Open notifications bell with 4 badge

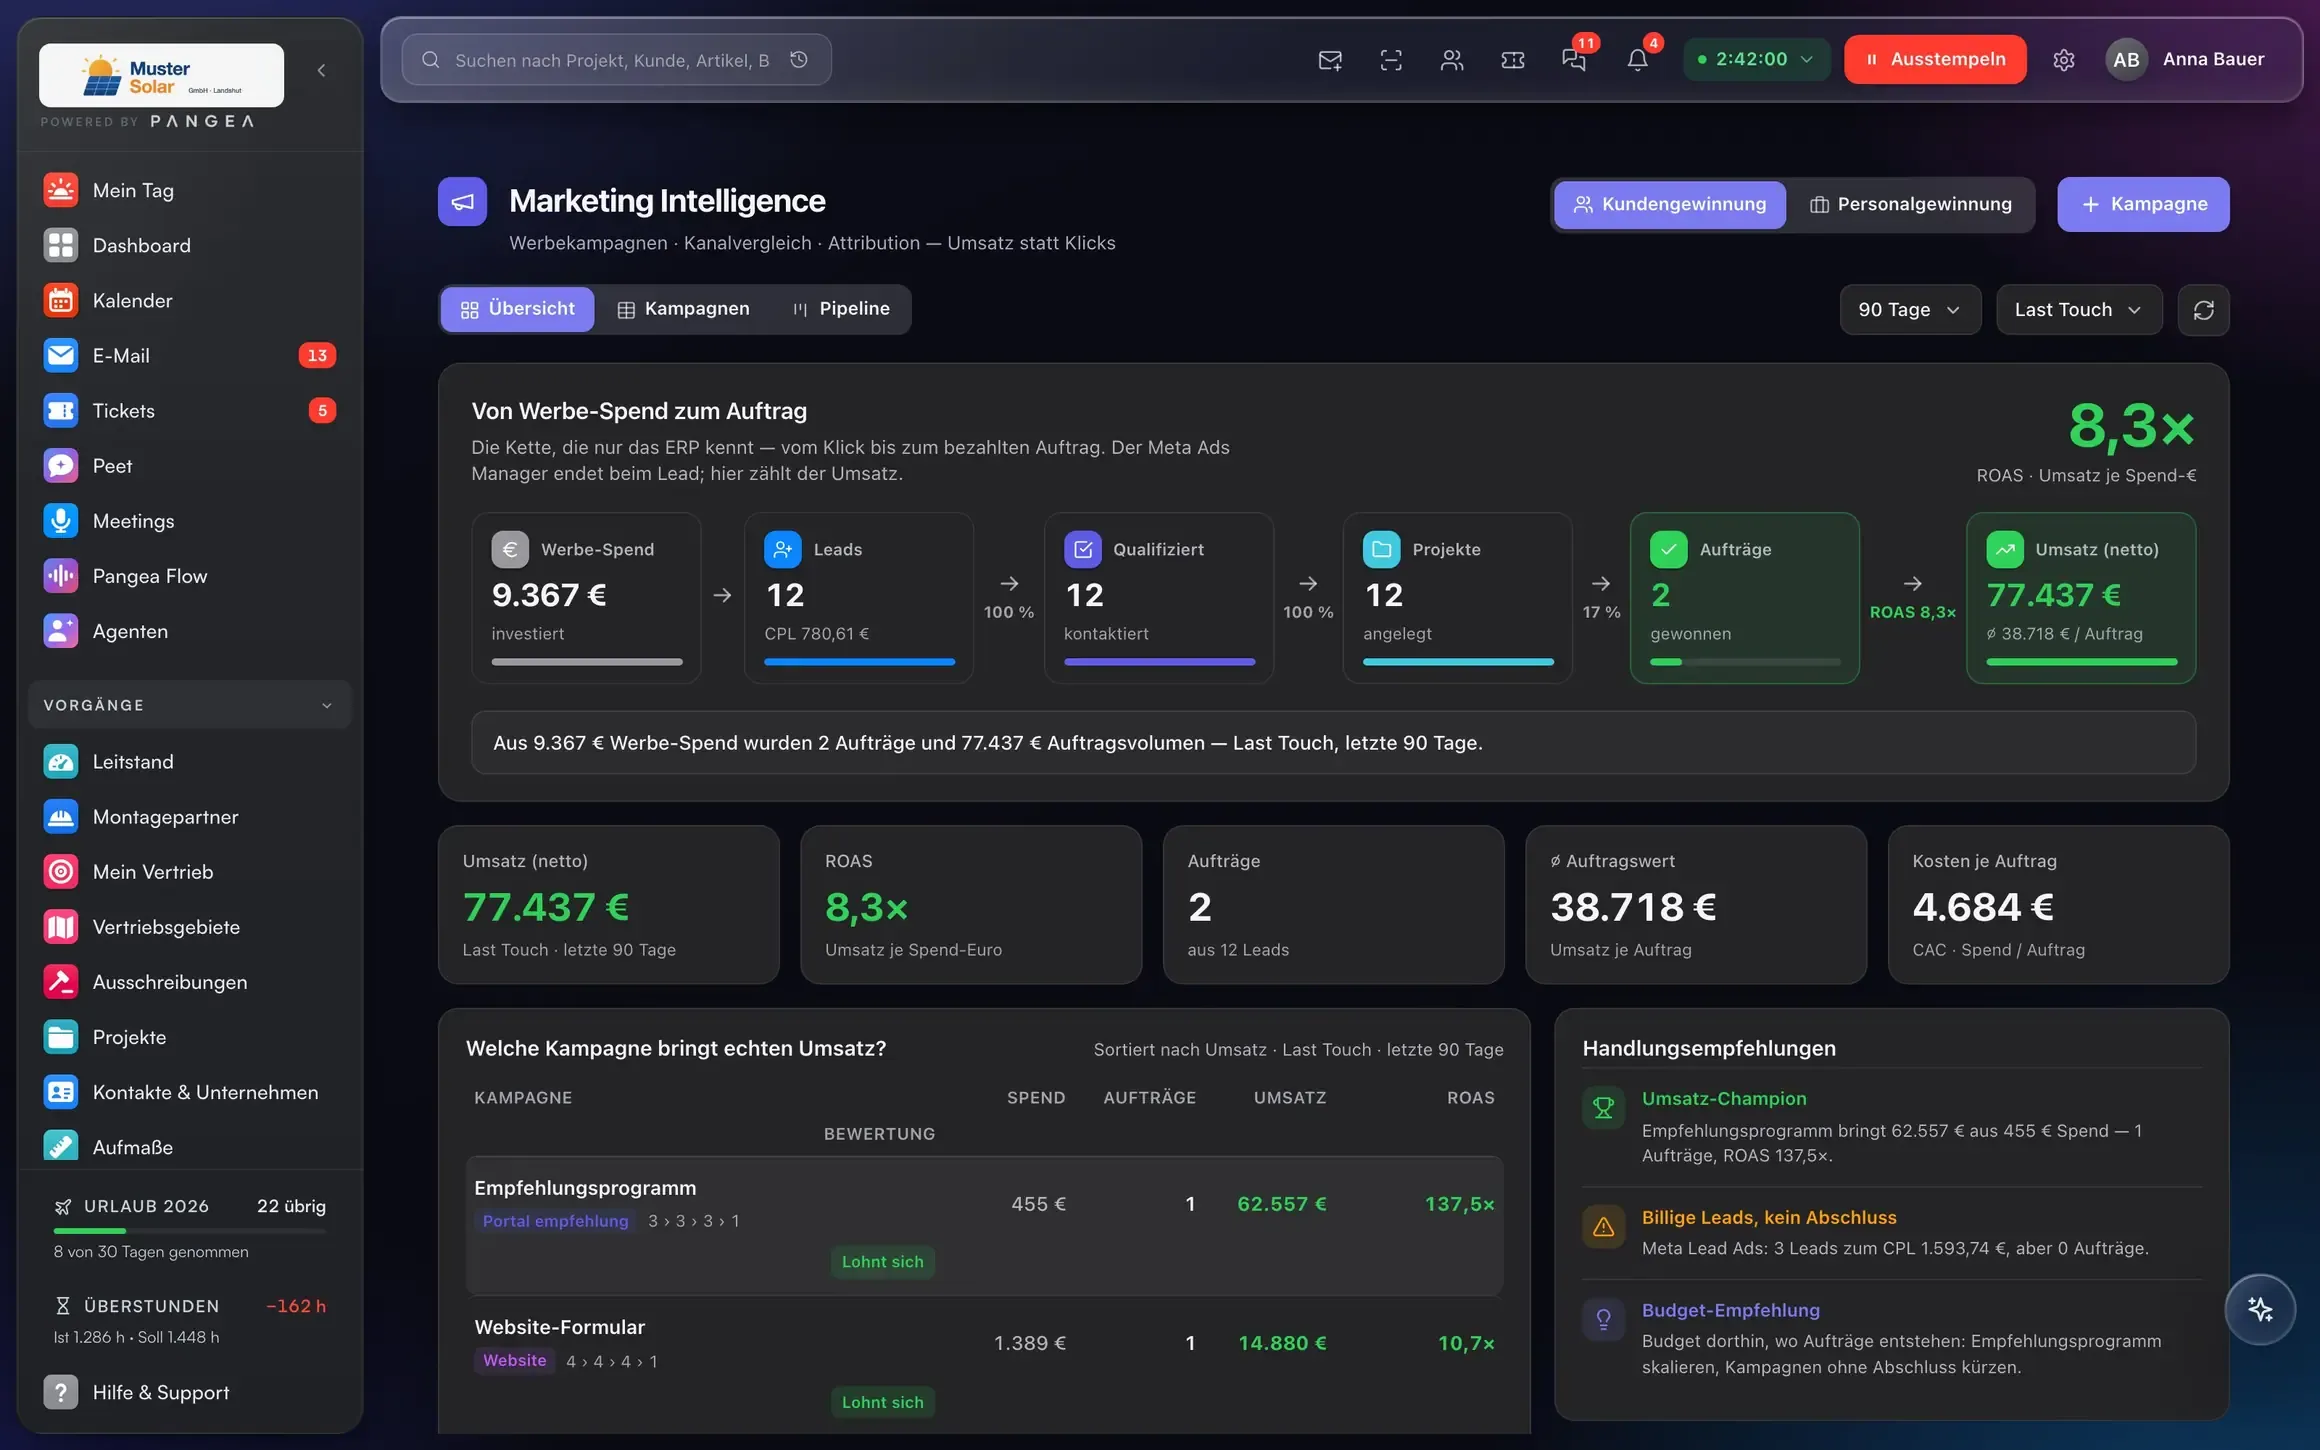tap(1637, 60)
